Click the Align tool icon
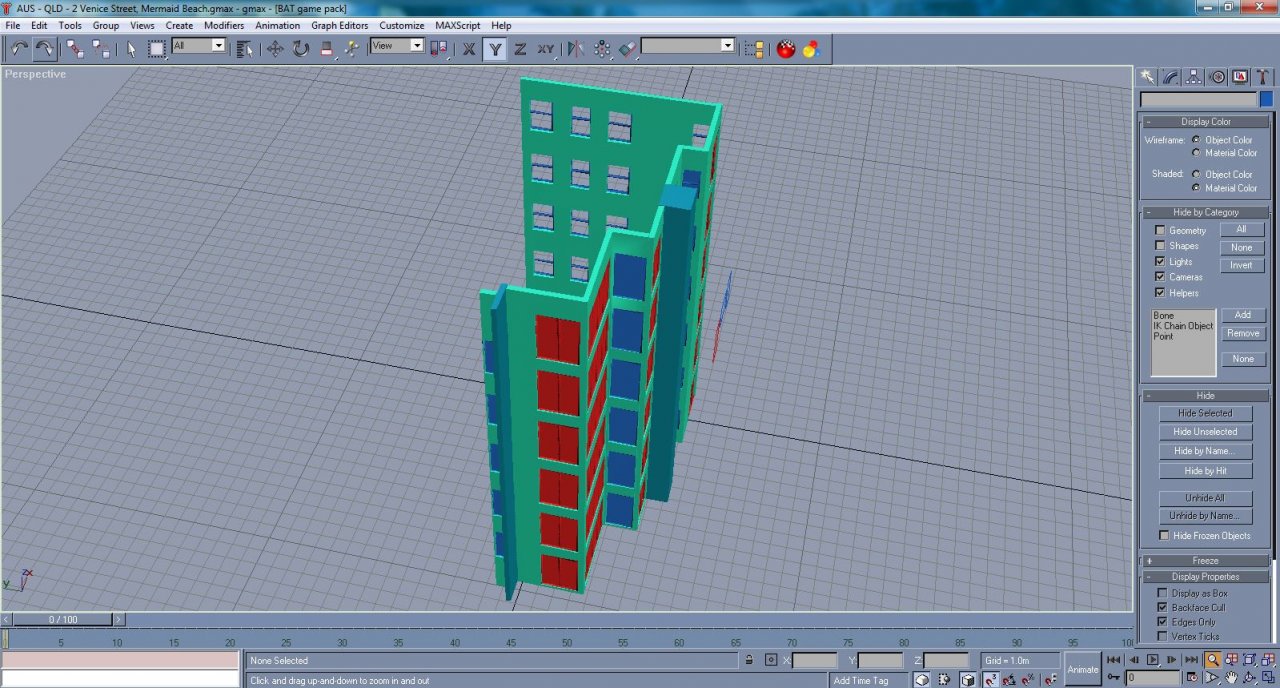Image resolution: width=1280 pixels, height=688 pixels. click(628, 48)
